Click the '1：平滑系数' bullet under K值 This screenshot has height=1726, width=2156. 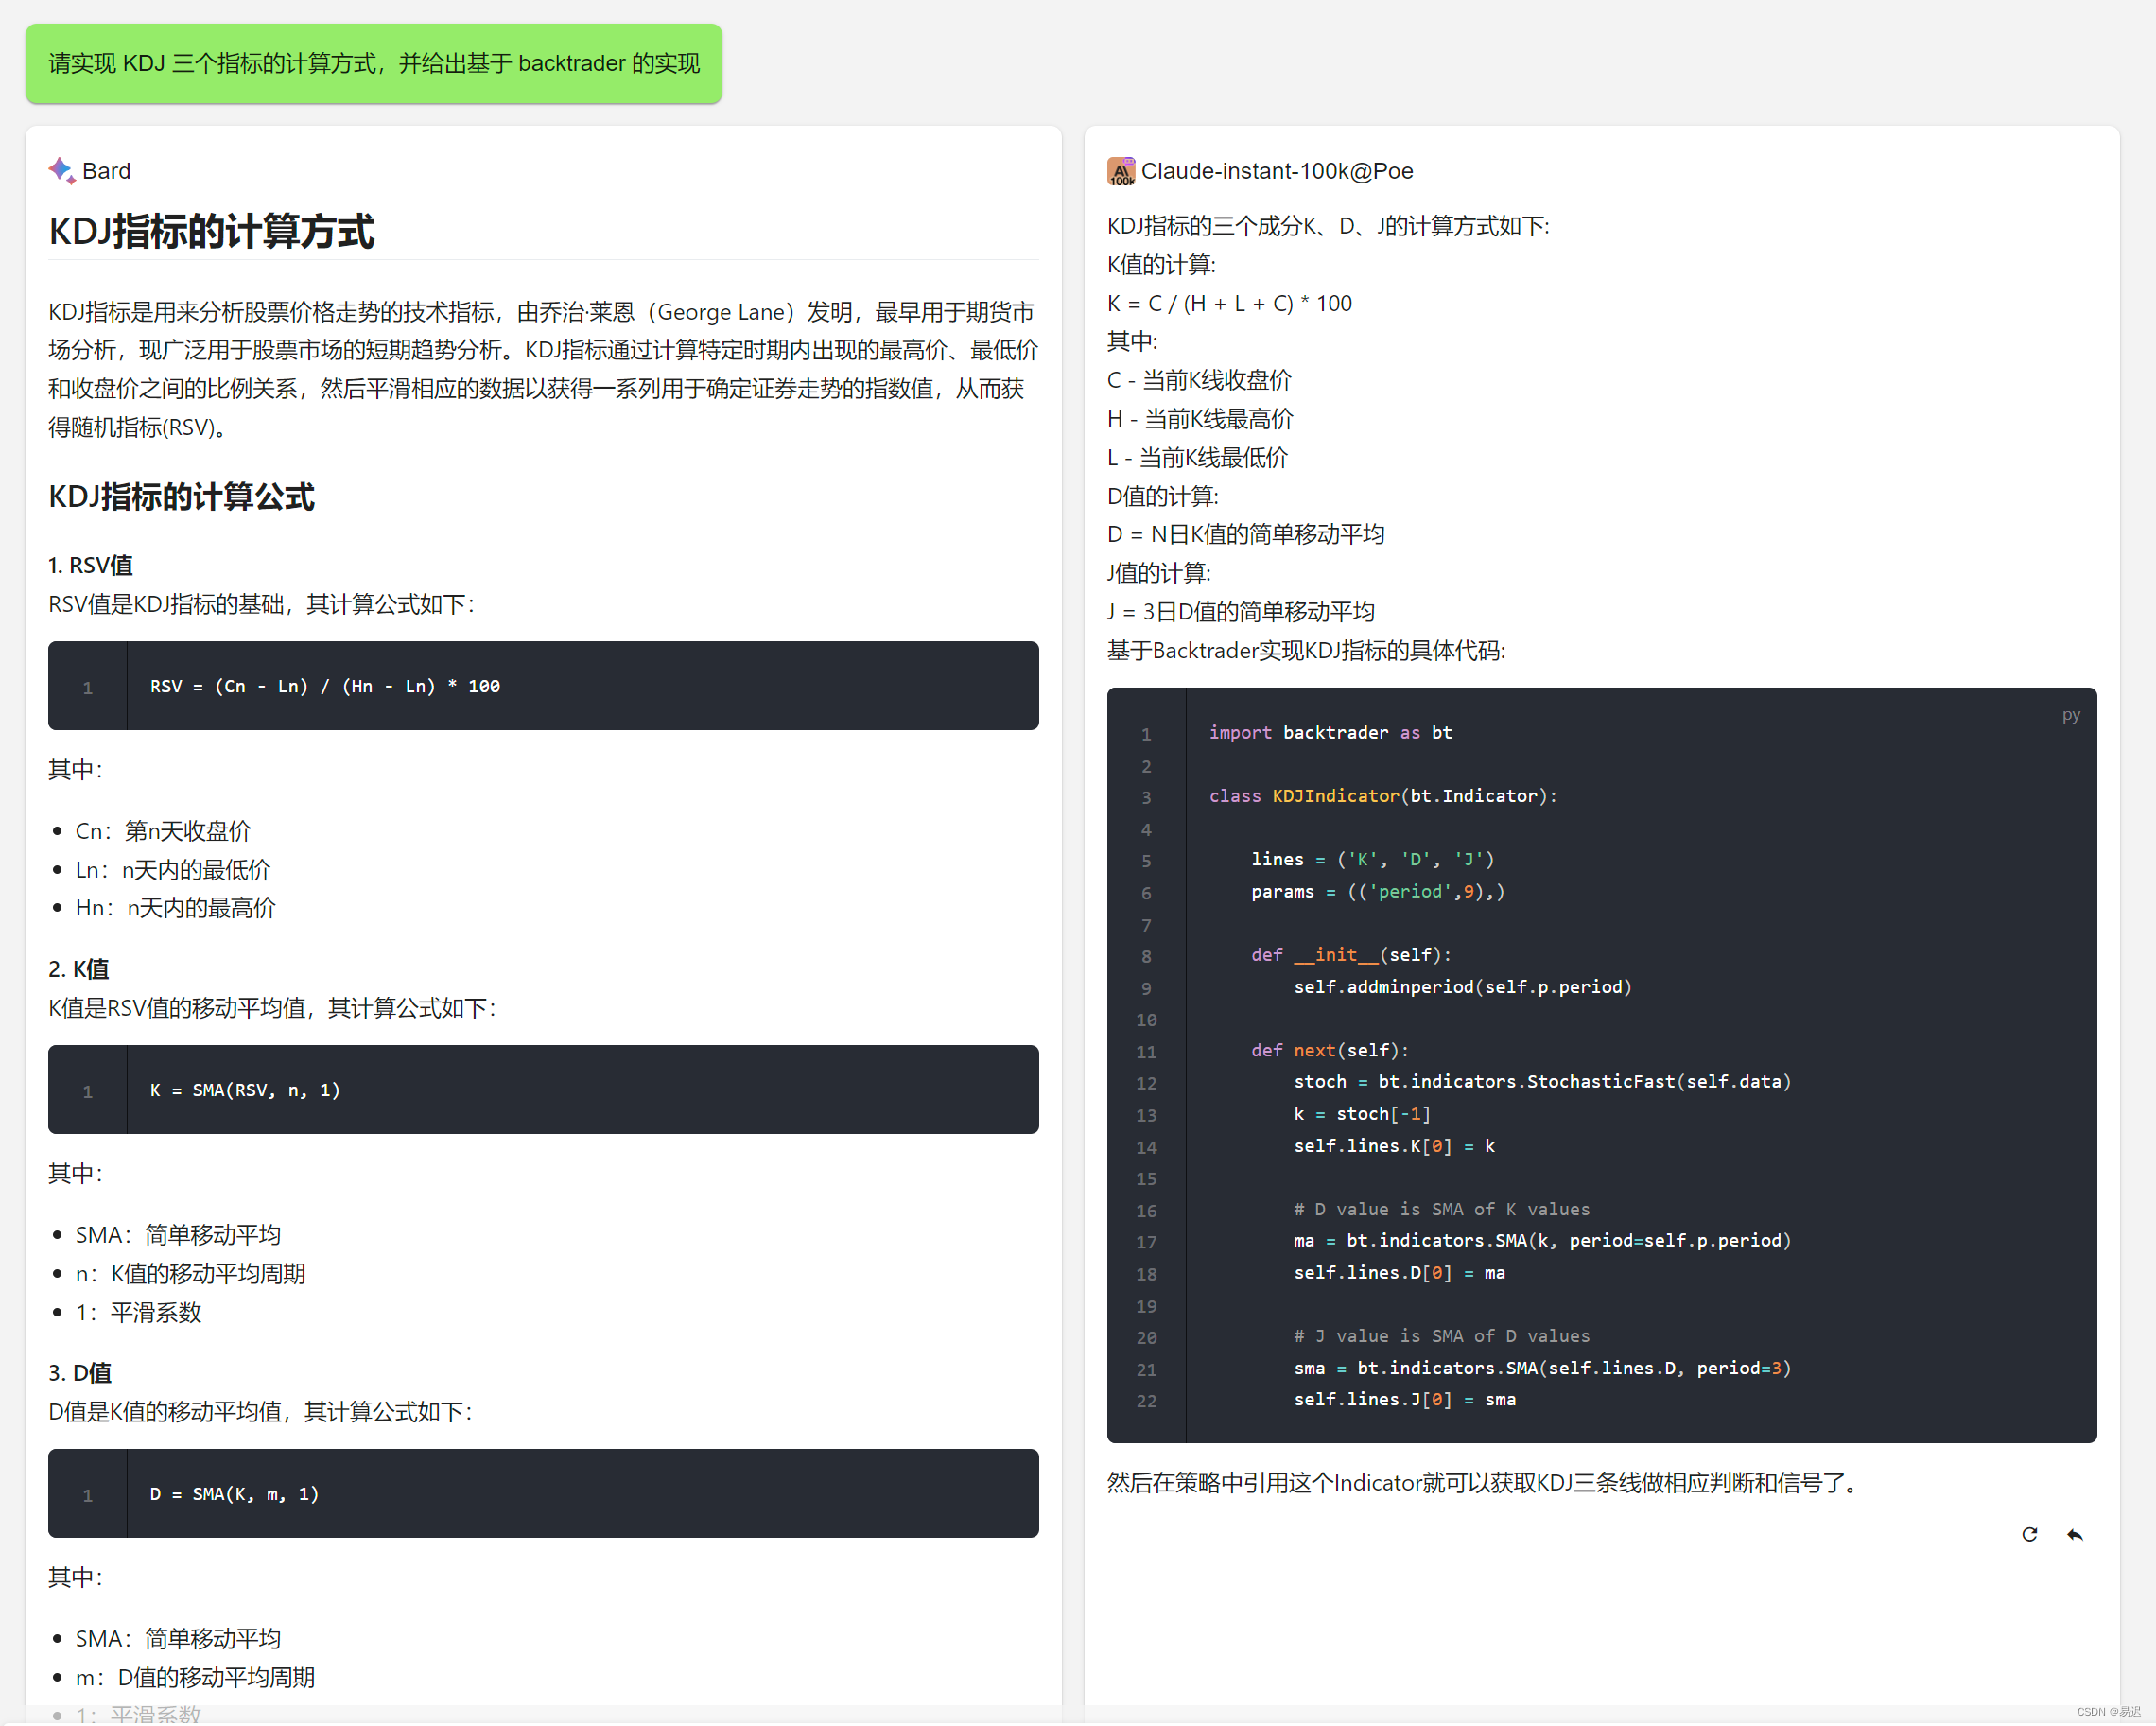coord(139,1313)
